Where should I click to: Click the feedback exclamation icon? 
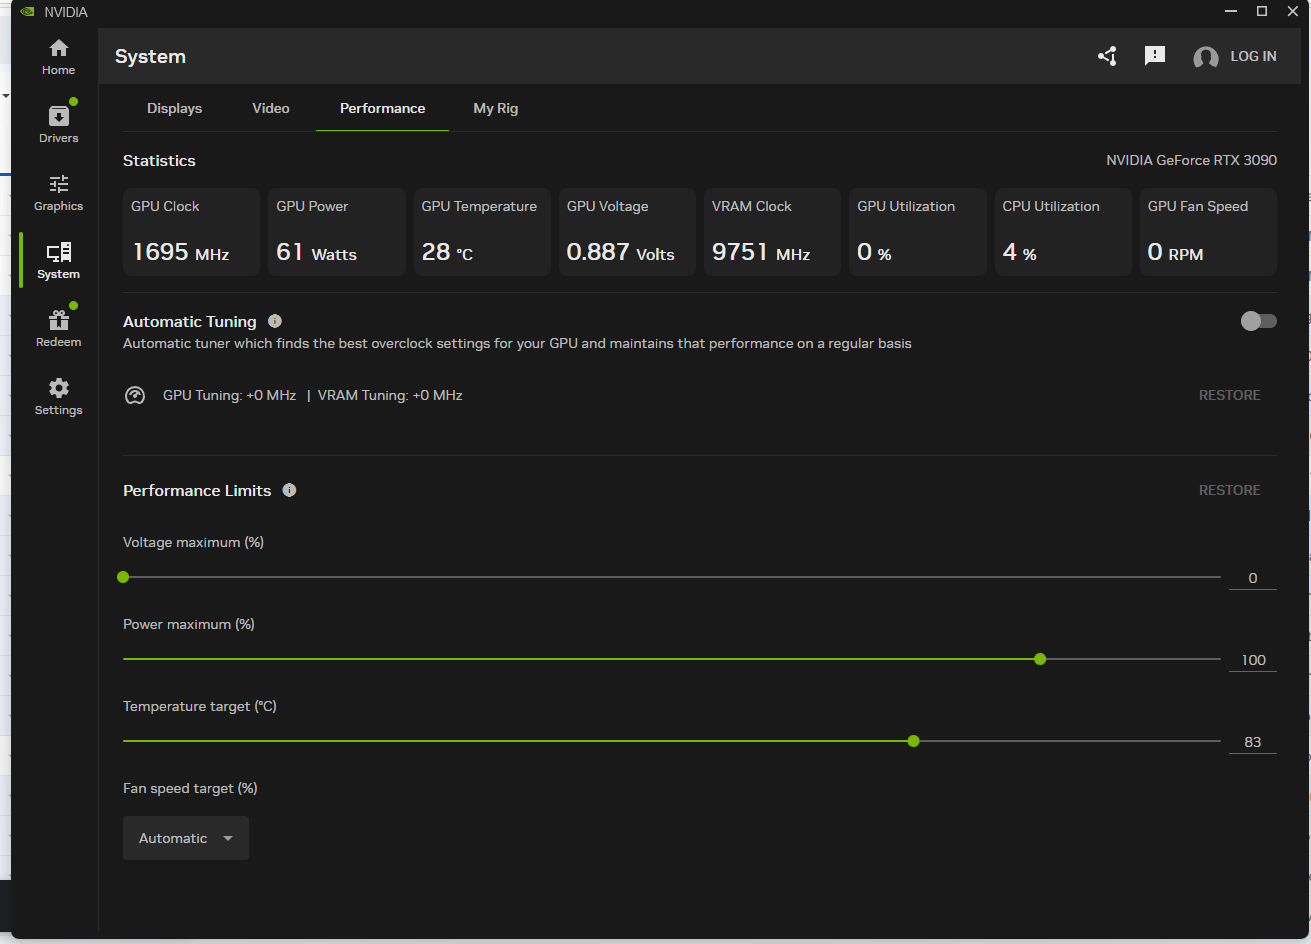point(1155,56)
